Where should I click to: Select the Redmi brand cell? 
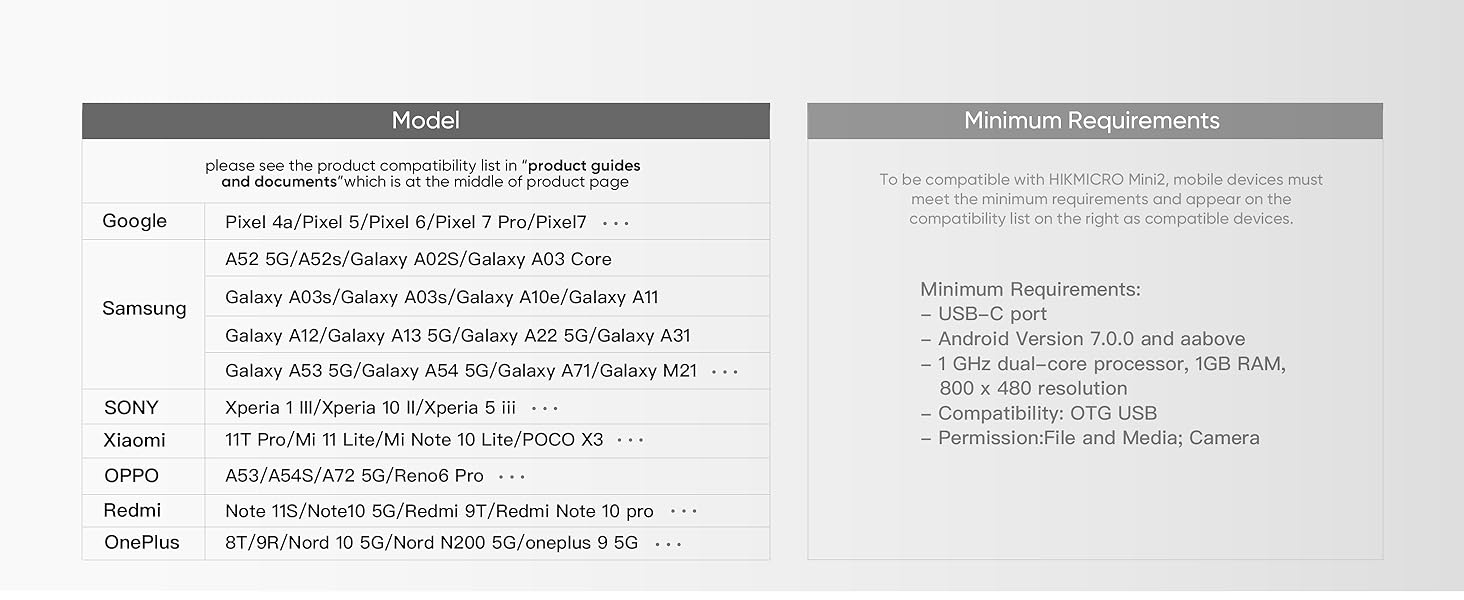point(132,511)
